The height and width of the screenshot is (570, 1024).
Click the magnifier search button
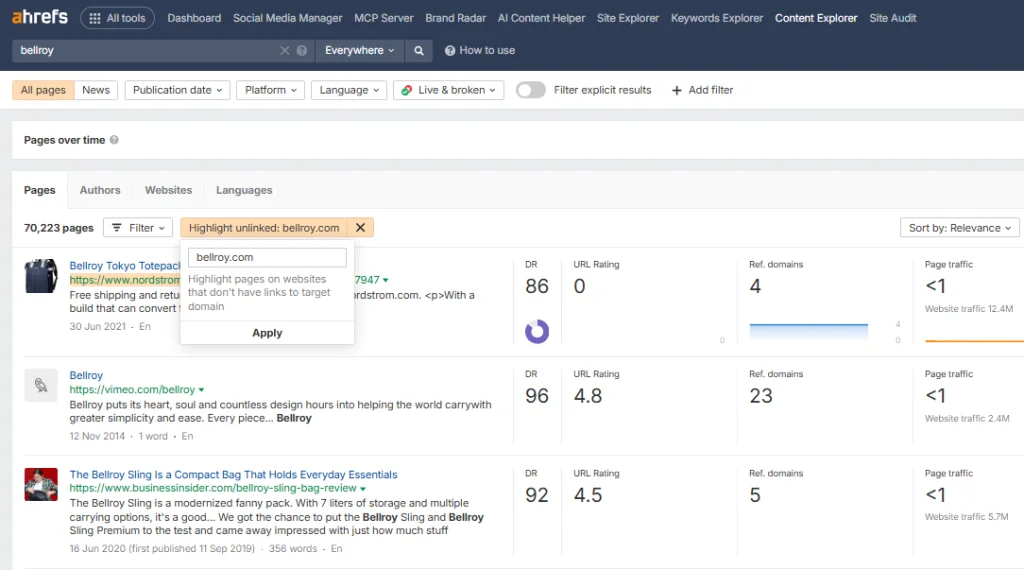[419, 50]
